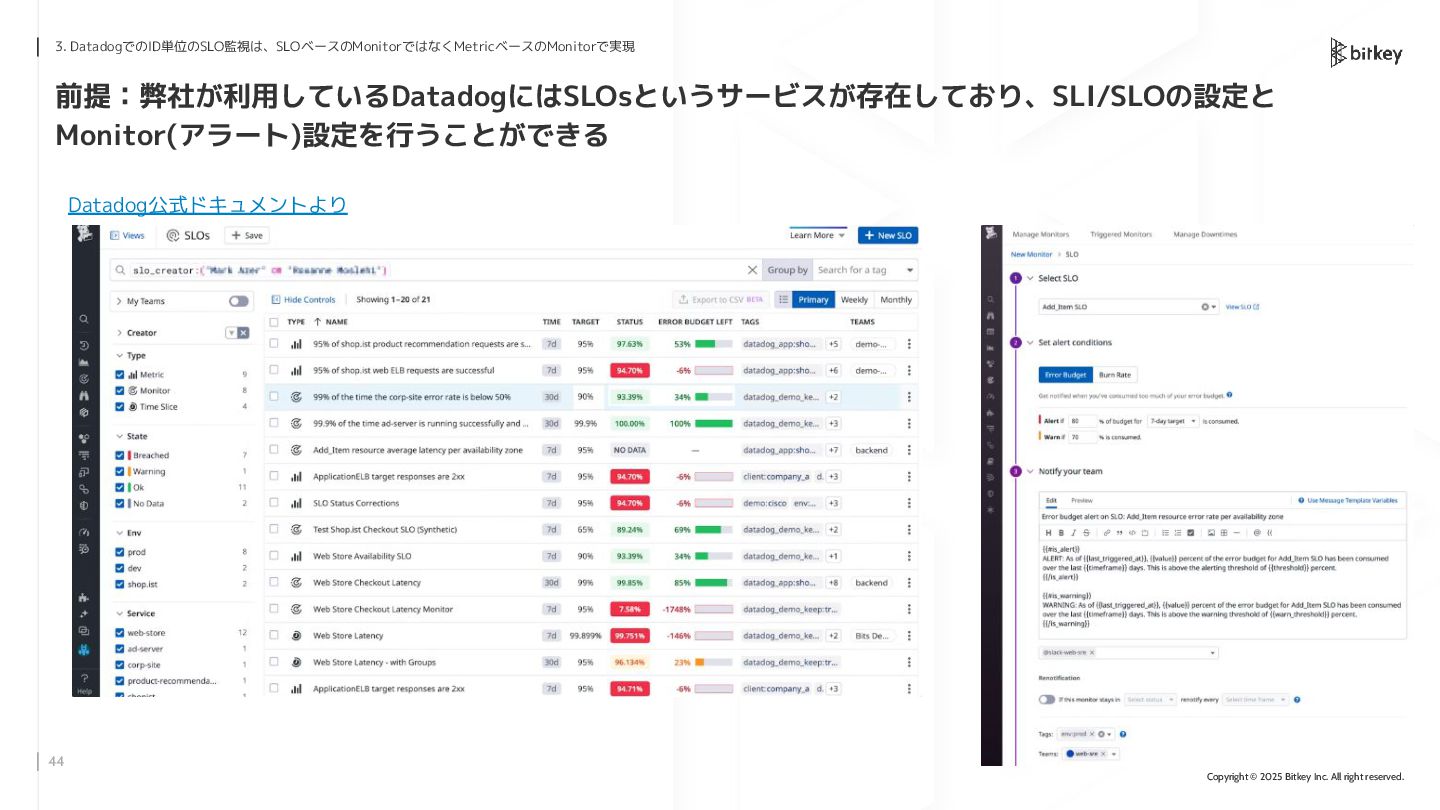Click the Tags help question icon
Viewport: 1440px width, 810px height.
point(1123,734)
